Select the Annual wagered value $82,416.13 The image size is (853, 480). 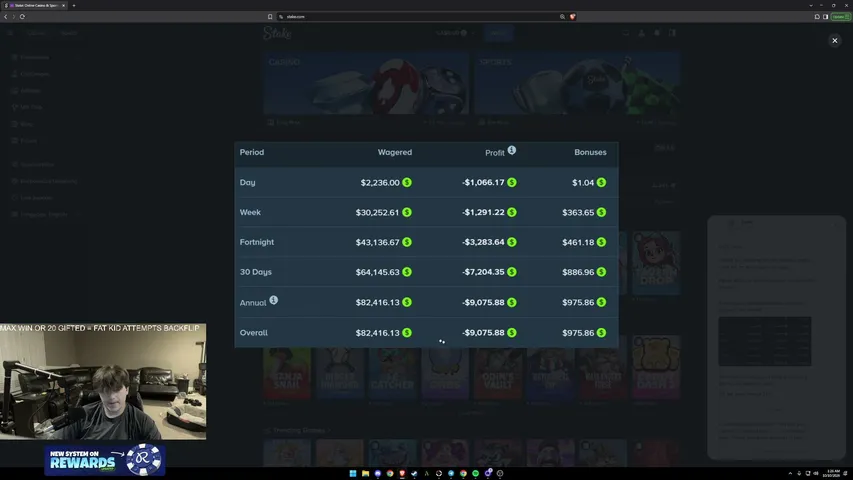(378, 302)
